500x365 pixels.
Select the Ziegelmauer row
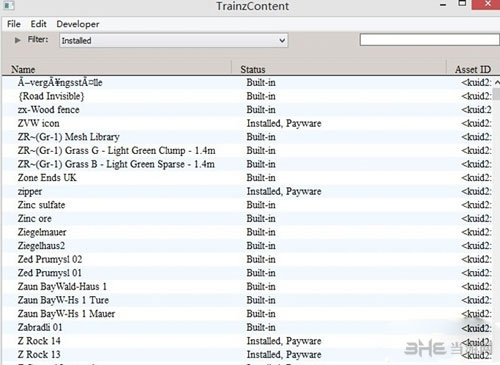(248, 232)
